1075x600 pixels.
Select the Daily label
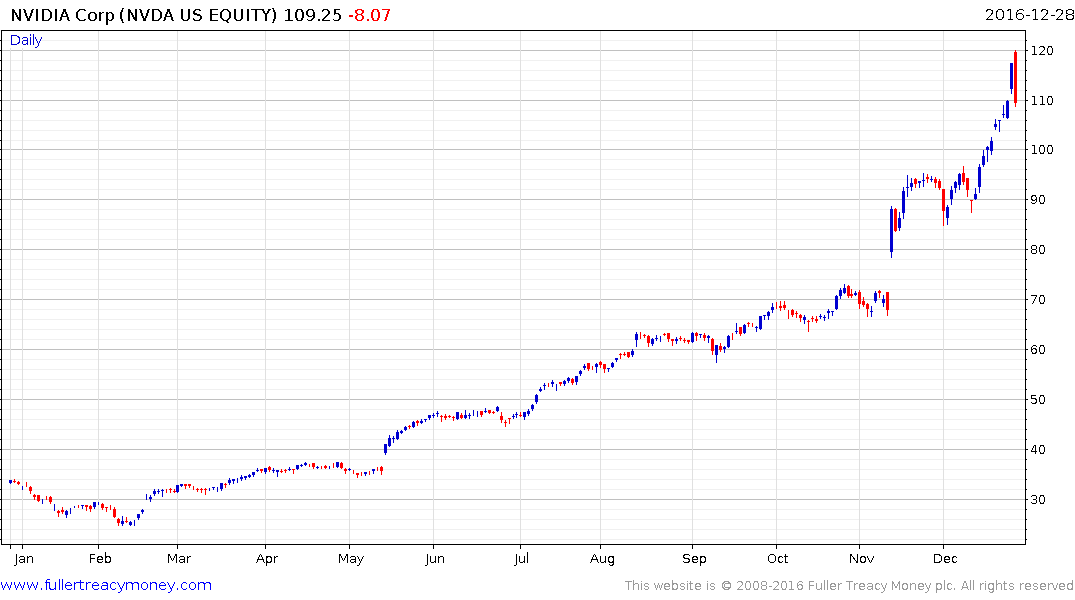click(26, 40)
